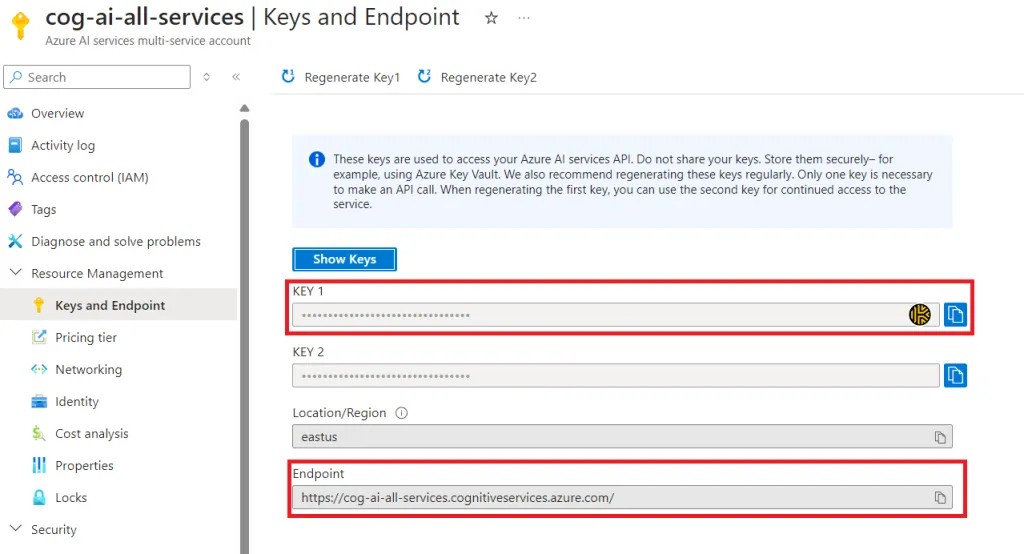Open Pricing tier page
This screenshot has height=554, width=1024.
(86, 338)
